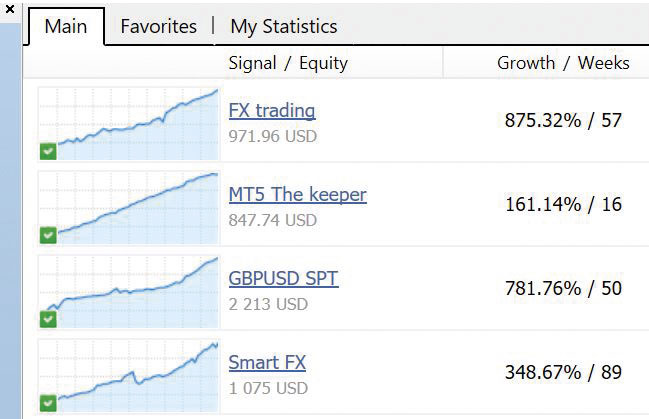Select the 875.32% / 57 growth cell
The image size is (649, 419).
tap(563, 121)
